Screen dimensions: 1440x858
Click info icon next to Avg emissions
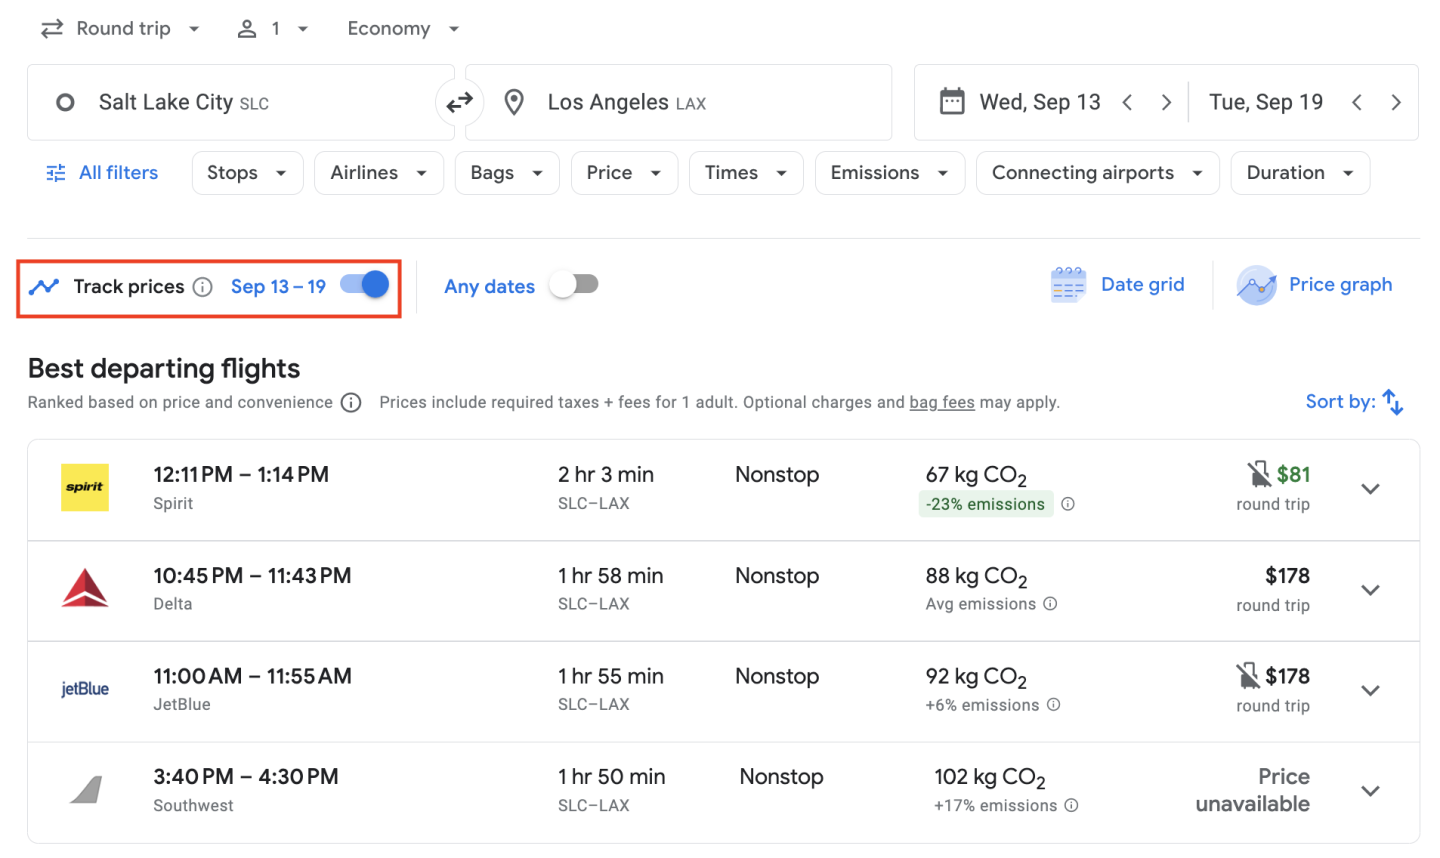1050,604
